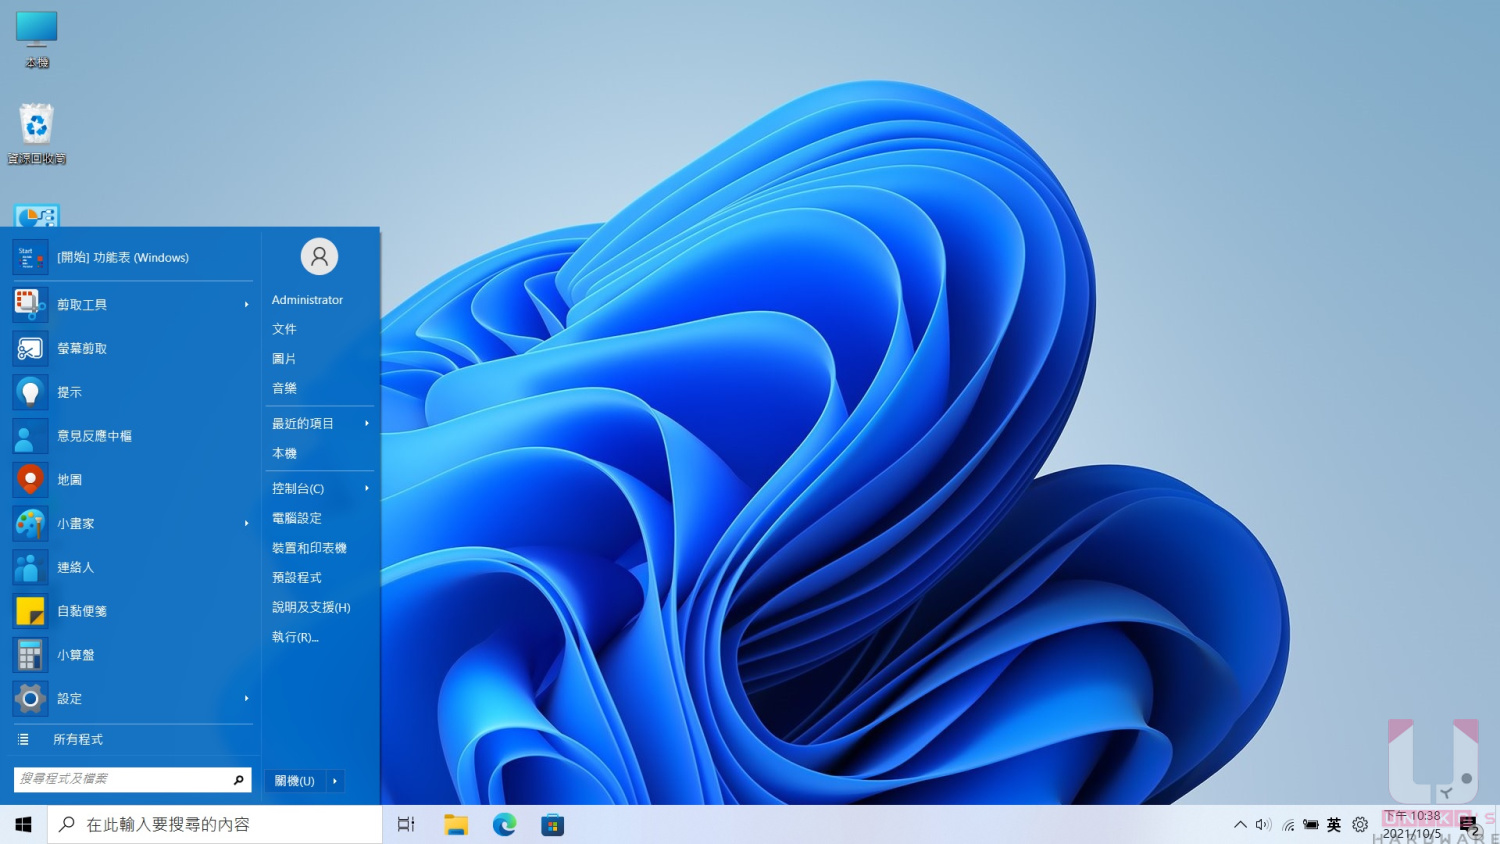Open the Snipping Tool (剪取工具) icon
1500x844 pixels.
pyautogui.click(x=30, y=304)
